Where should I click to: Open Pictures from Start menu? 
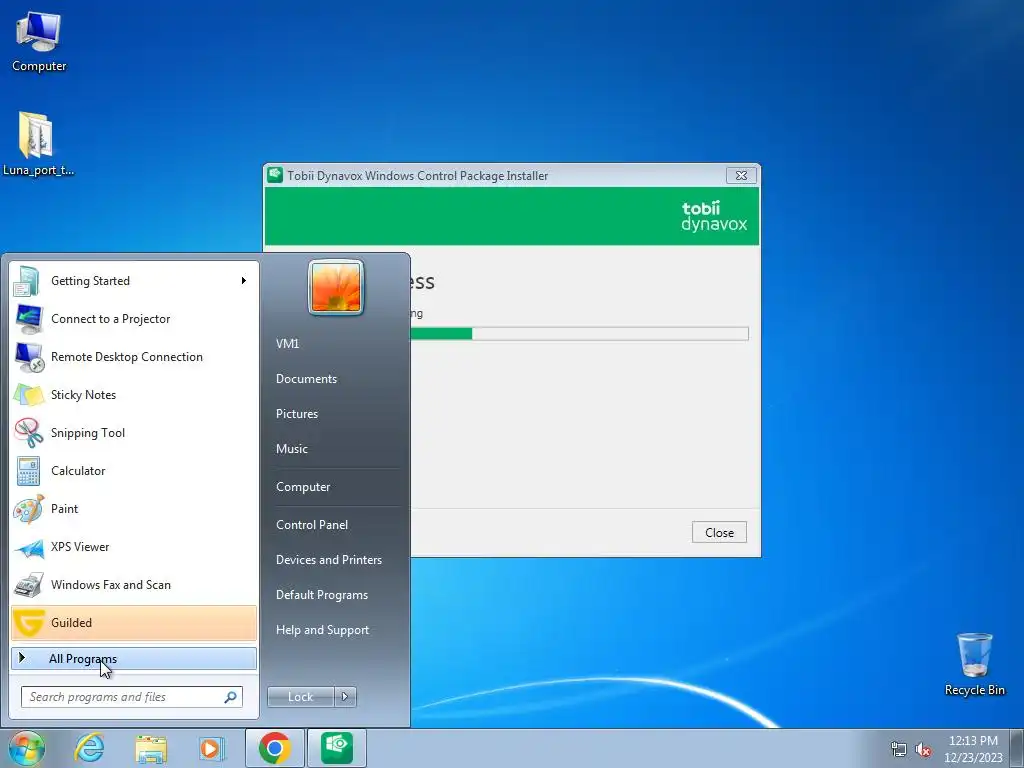296,414
